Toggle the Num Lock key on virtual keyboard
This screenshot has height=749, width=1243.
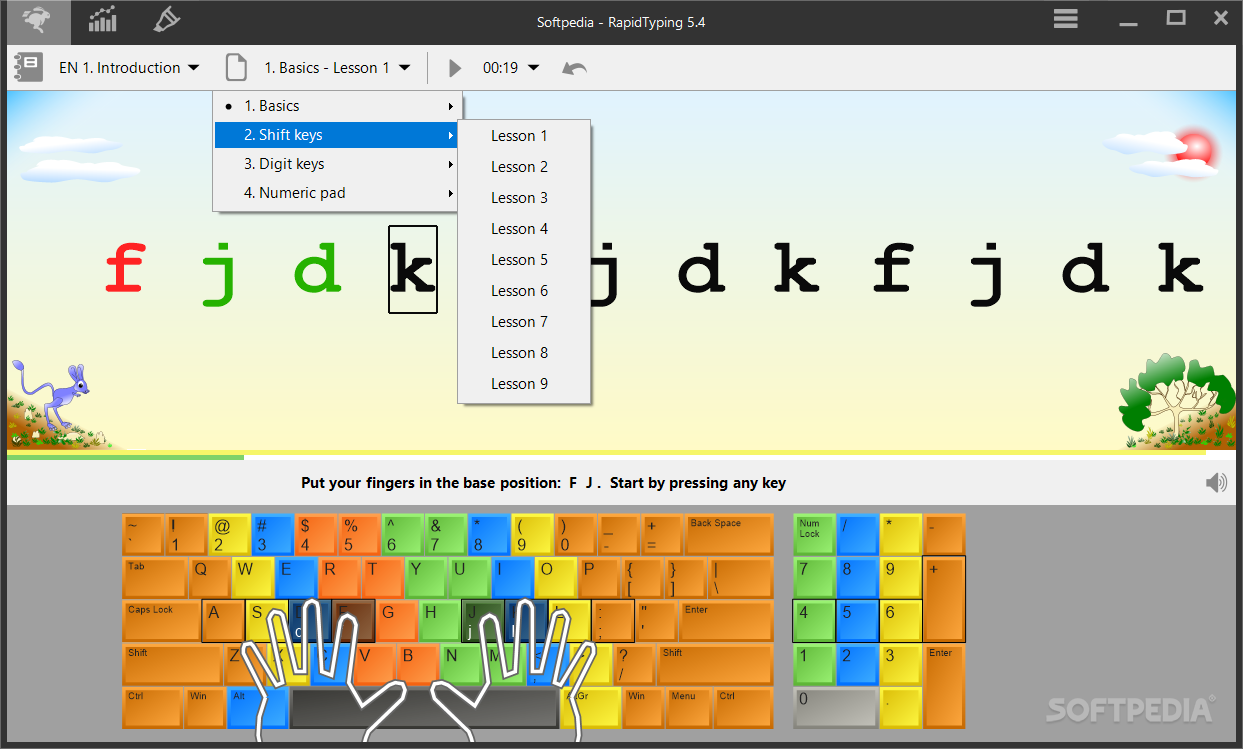pos(813,534)
